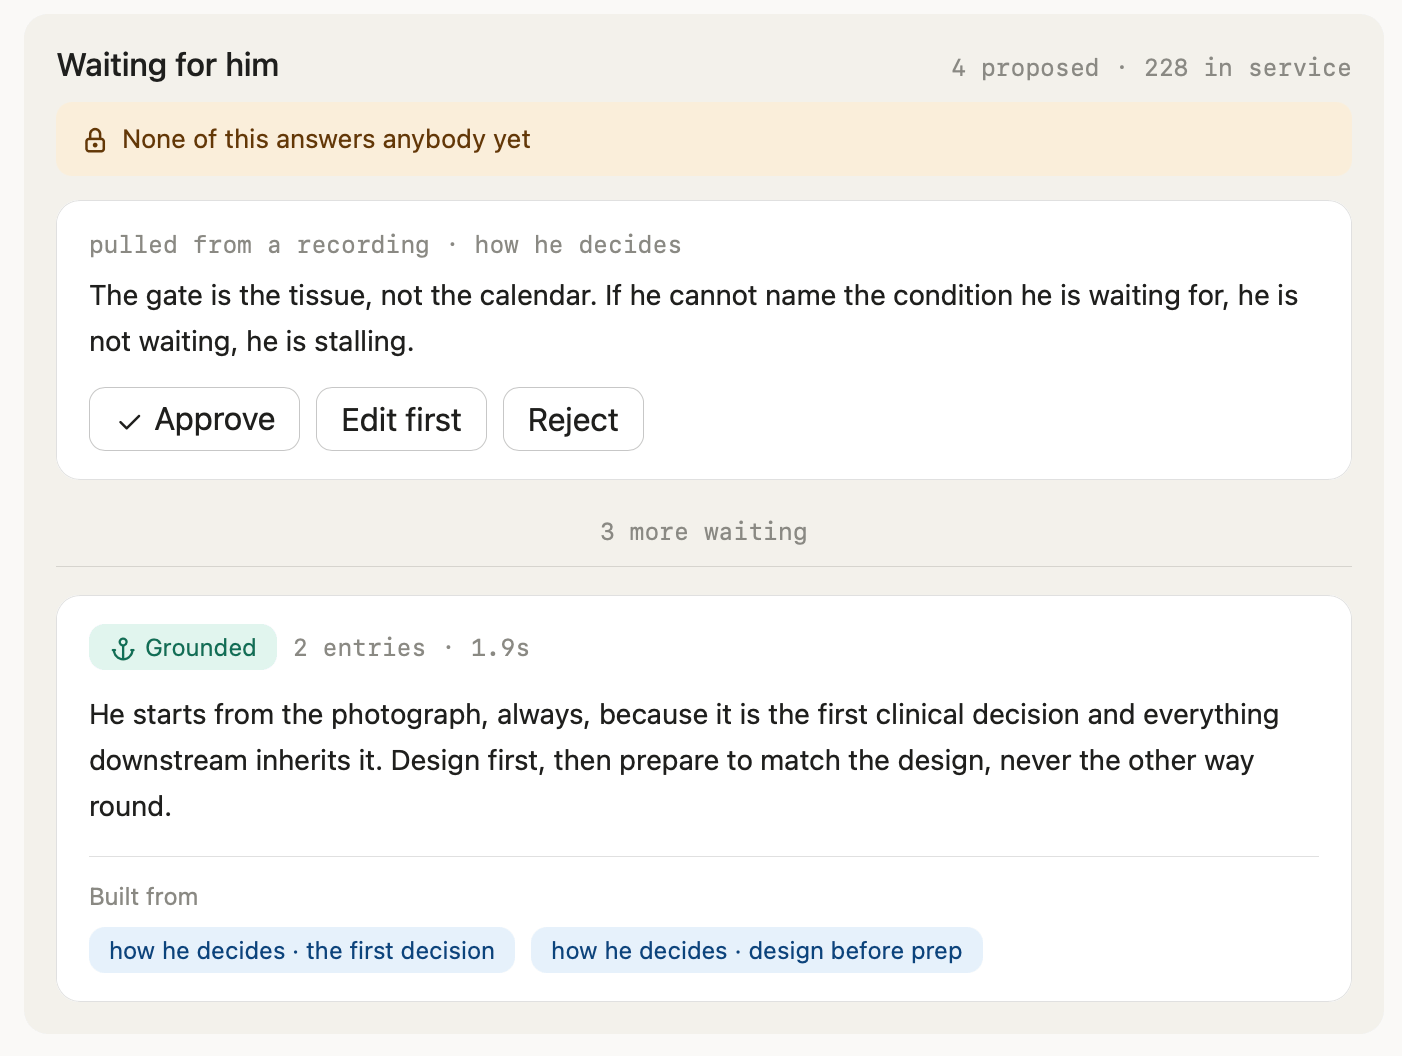Screen dimensions: 1402x1056
Task: Select the gate is the tissue proposal text
Action: pos(694,318)
